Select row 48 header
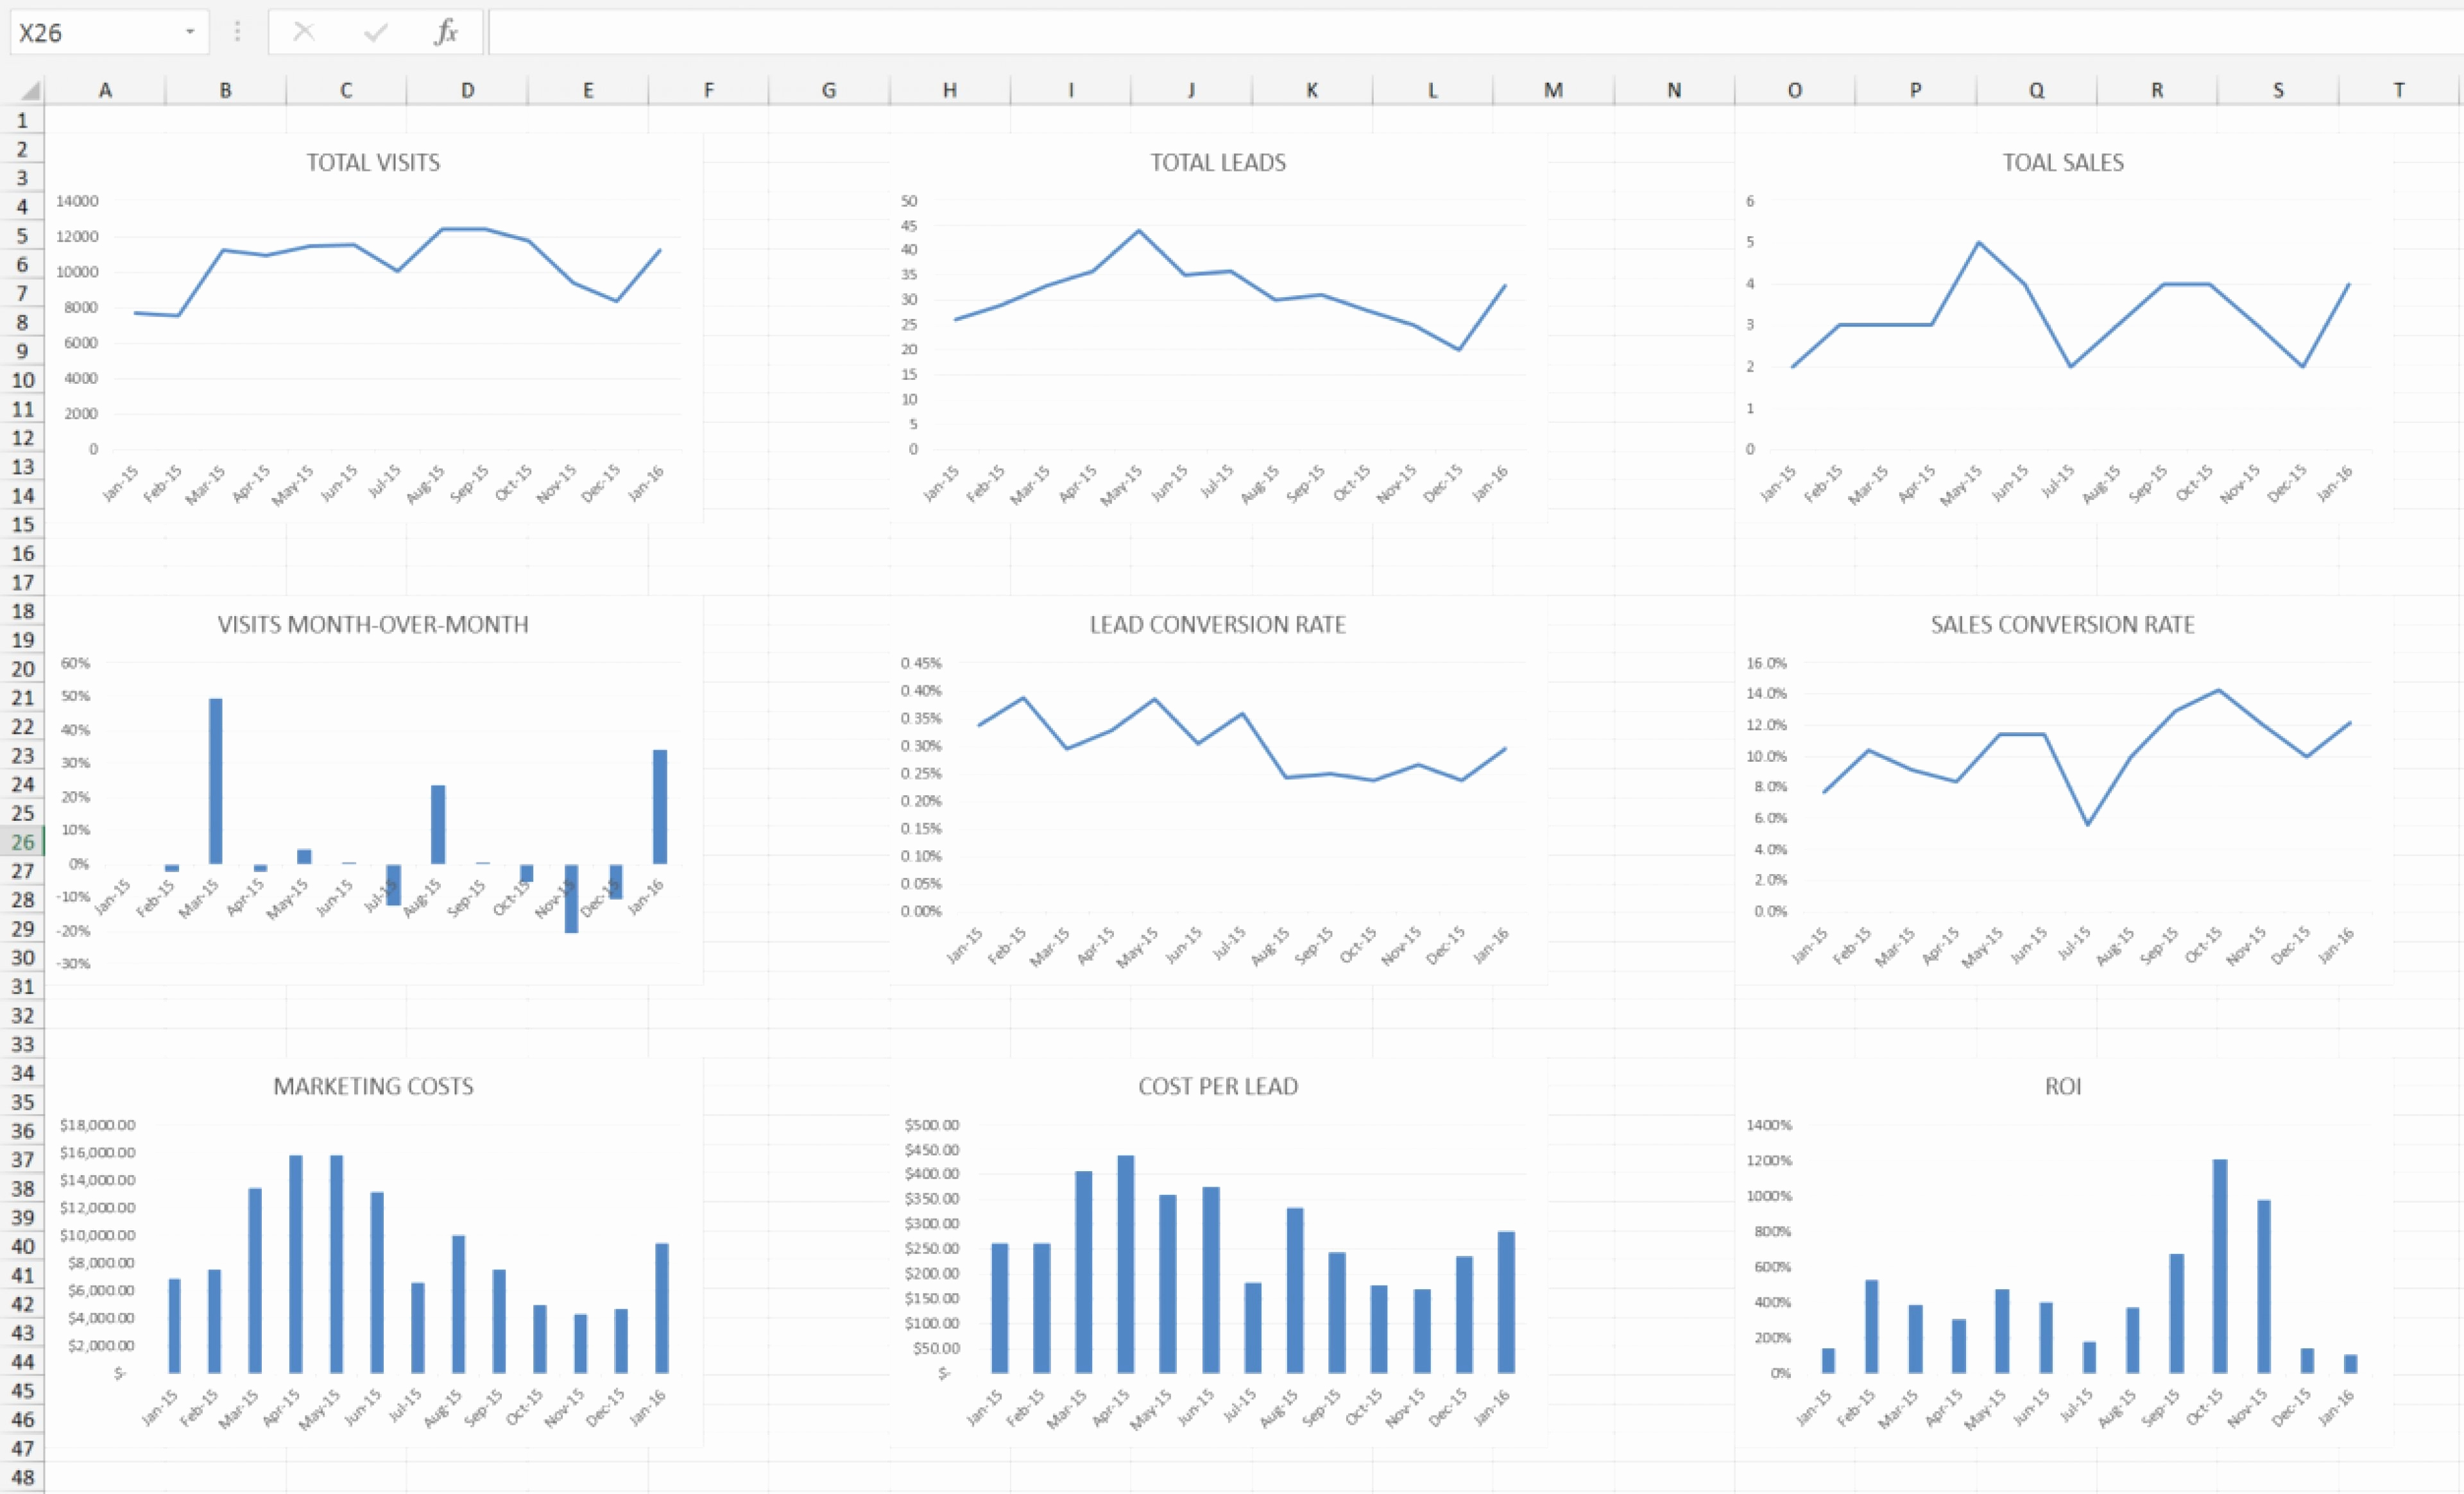 [x=22, y=1477]
